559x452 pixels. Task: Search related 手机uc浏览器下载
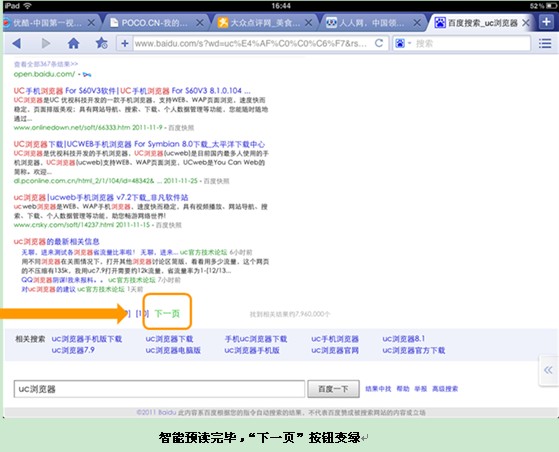(256, 339)
